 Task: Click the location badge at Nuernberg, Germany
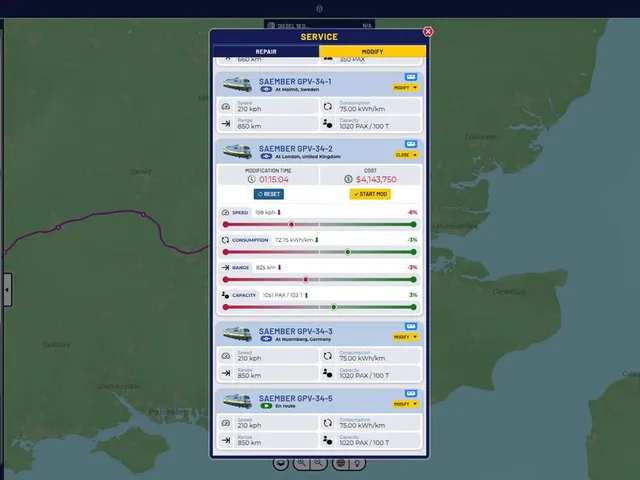coord(266,339)
